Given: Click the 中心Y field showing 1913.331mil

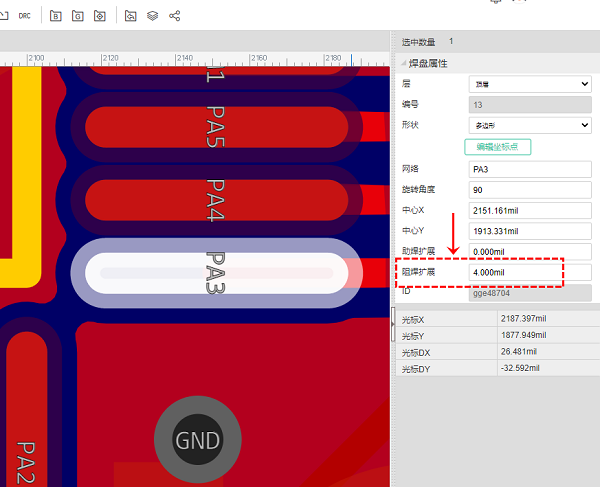Looking at the screenshot, I should tap(530, 231).
